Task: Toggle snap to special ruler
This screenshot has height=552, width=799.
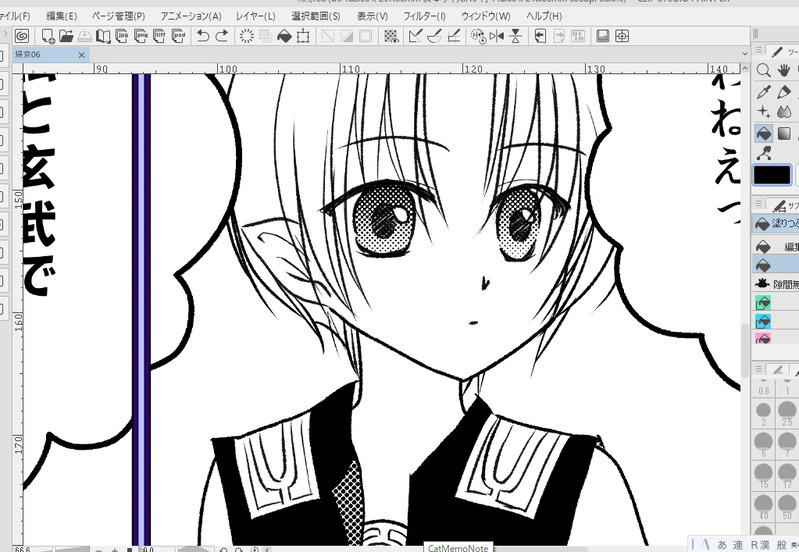Action: 434,36
